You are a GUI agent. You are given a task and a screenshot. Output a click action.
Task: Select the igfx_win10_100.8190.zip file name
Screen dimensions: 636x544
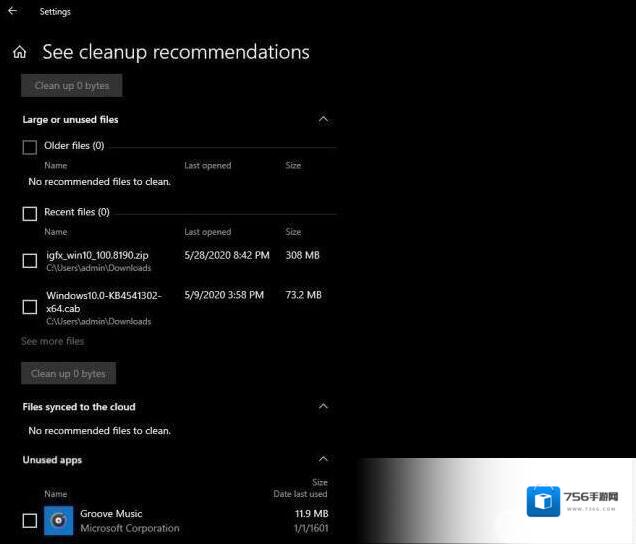coord(97,255)
